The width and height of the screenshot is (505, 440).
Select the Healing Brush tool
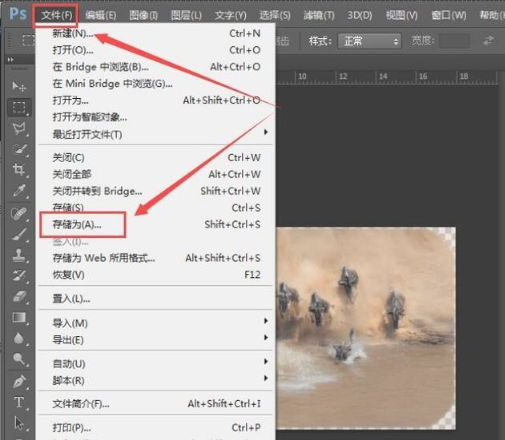19,214
